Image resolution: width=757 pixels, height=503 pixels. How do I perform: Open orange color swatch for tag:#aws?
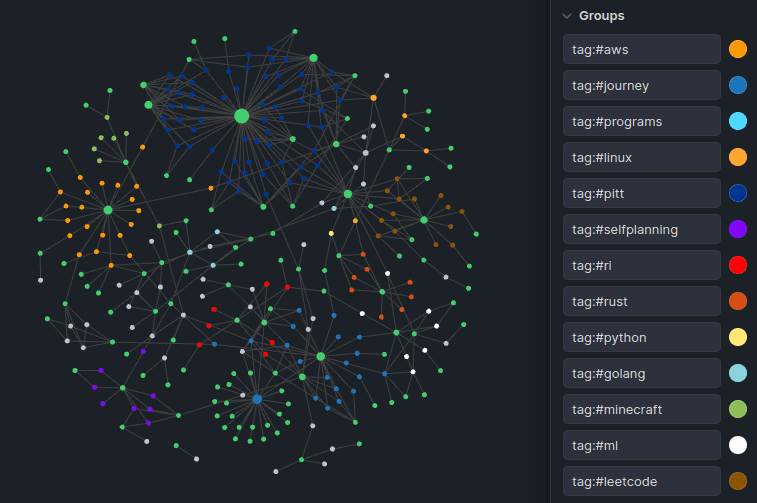point(738,49)
